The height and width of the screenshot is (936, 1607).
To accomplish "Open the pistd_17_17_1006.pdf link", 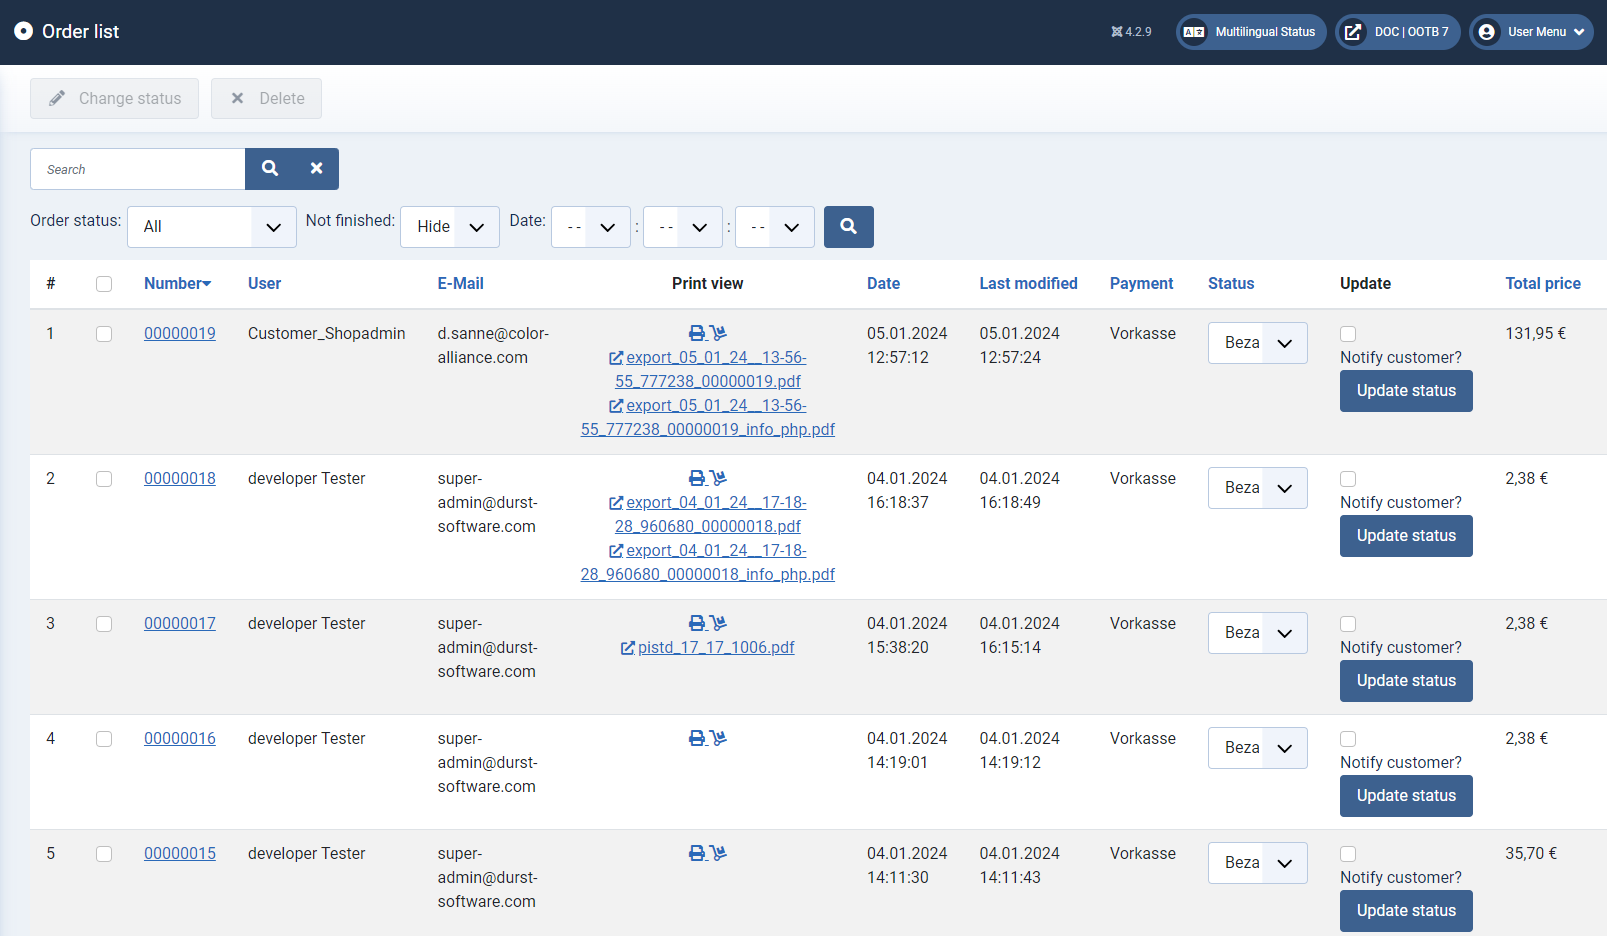I will (708, 648).
